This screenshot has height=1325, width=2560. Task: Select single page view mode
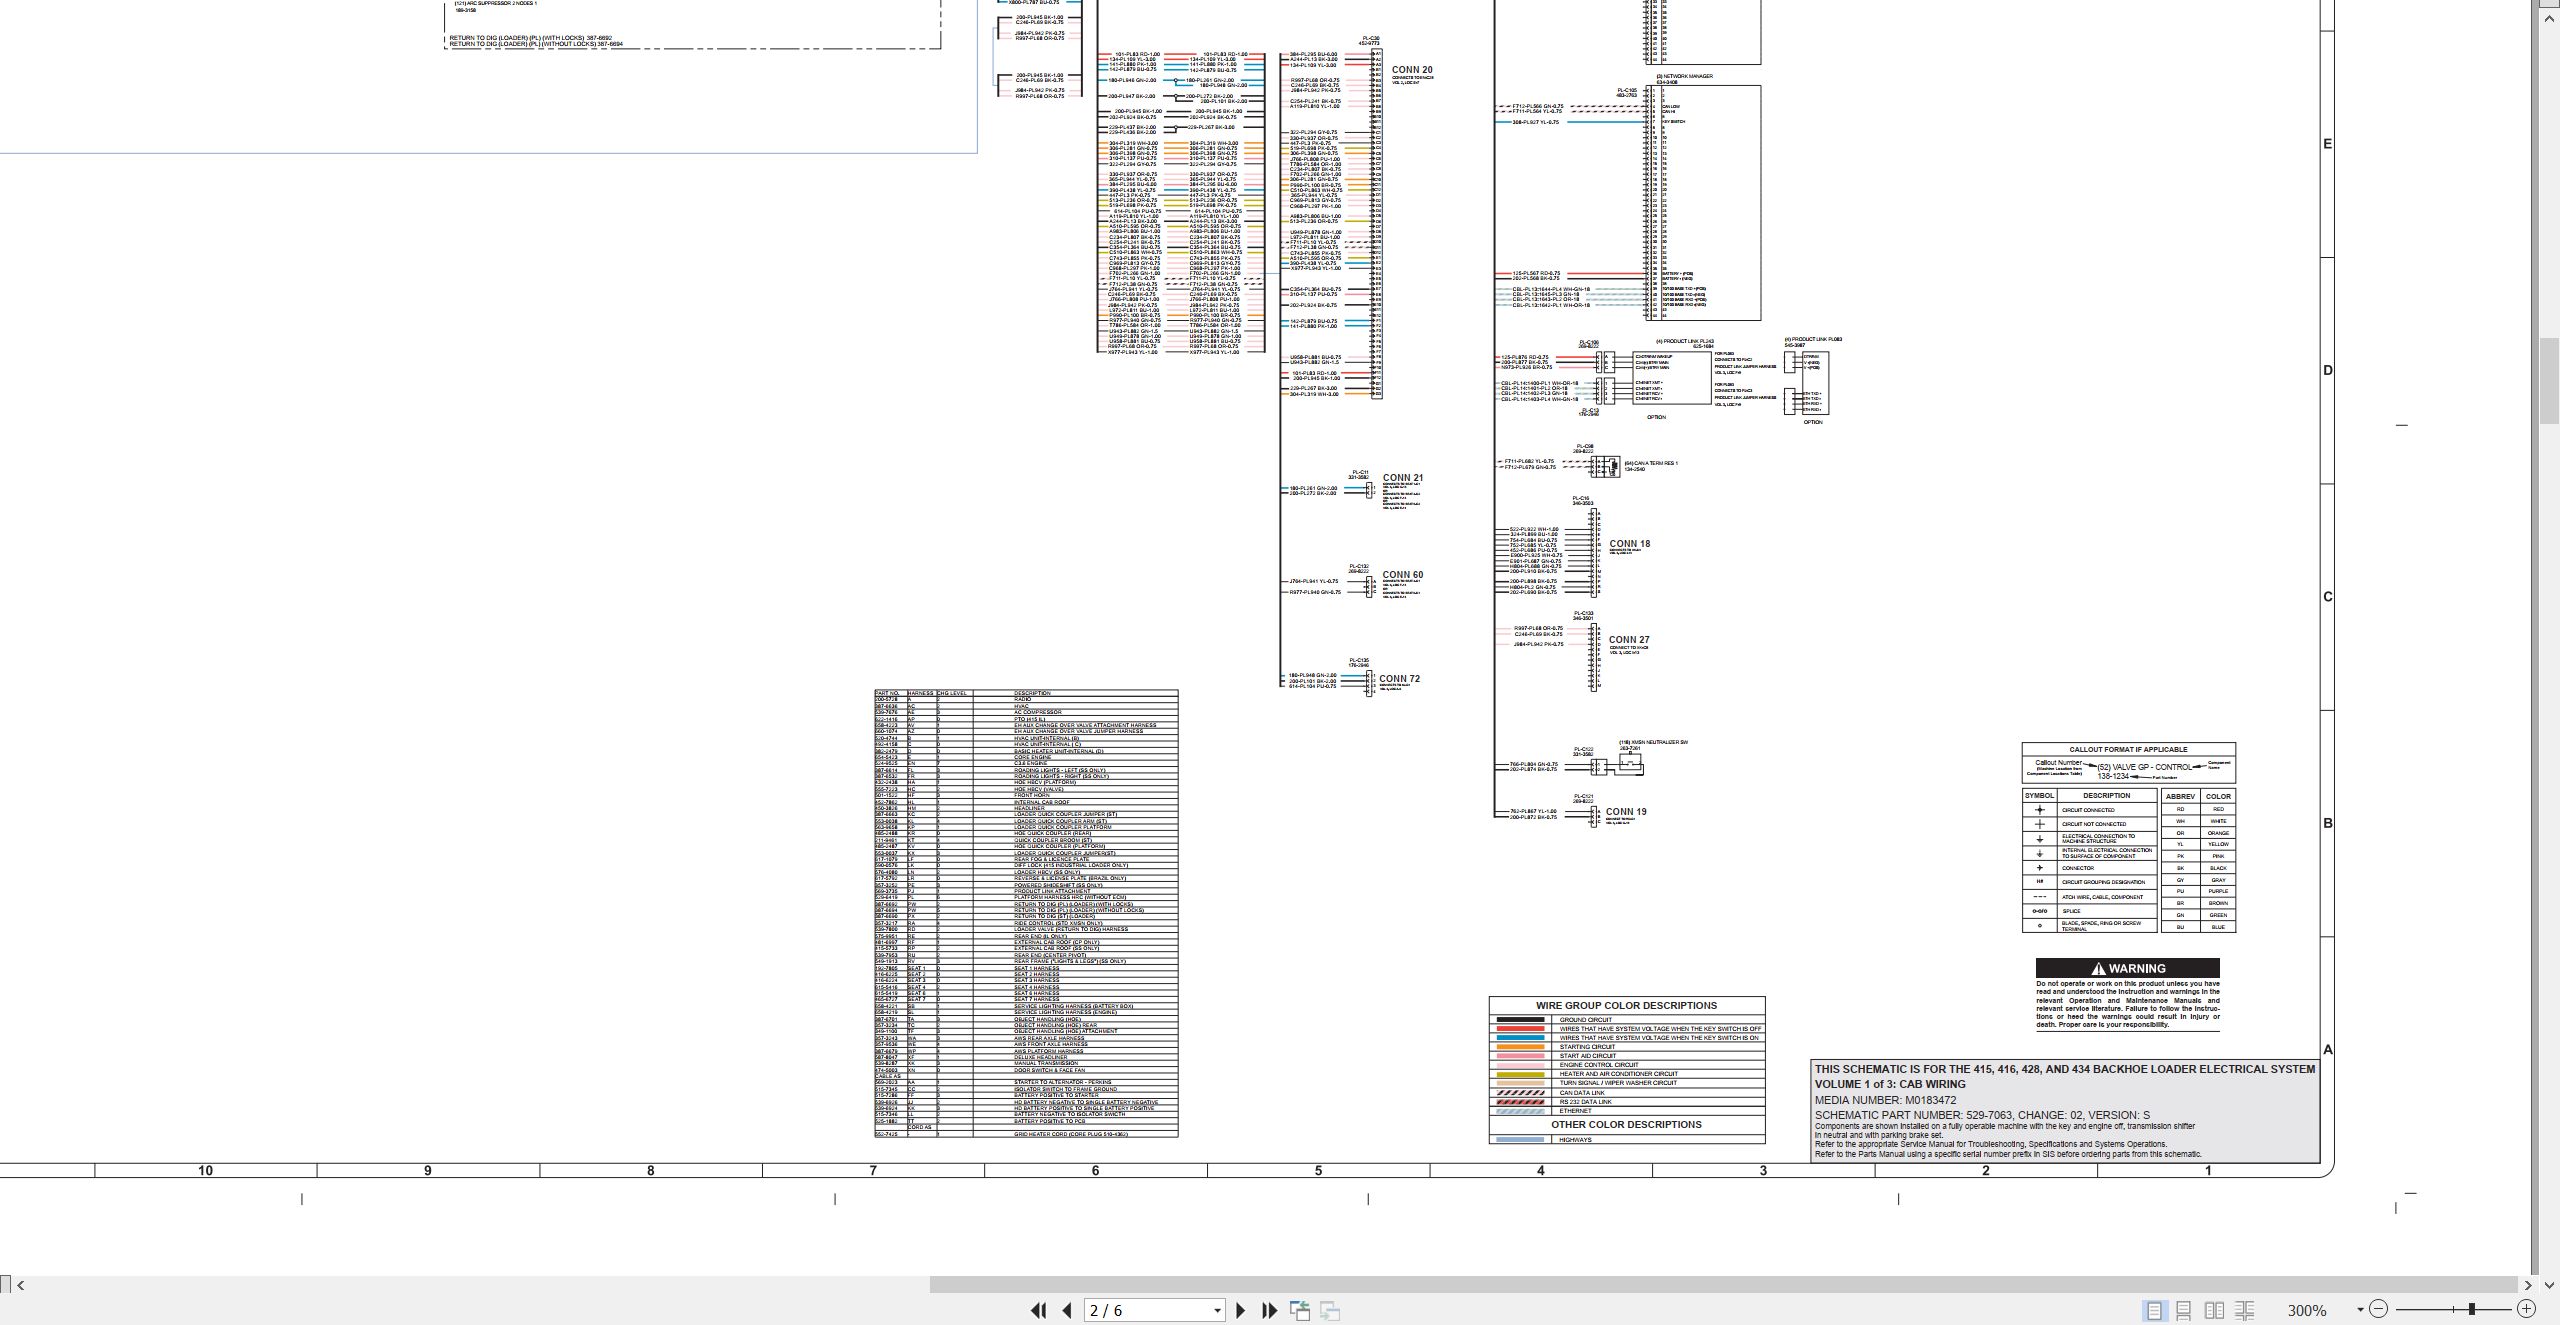tap(2154, 1310)
